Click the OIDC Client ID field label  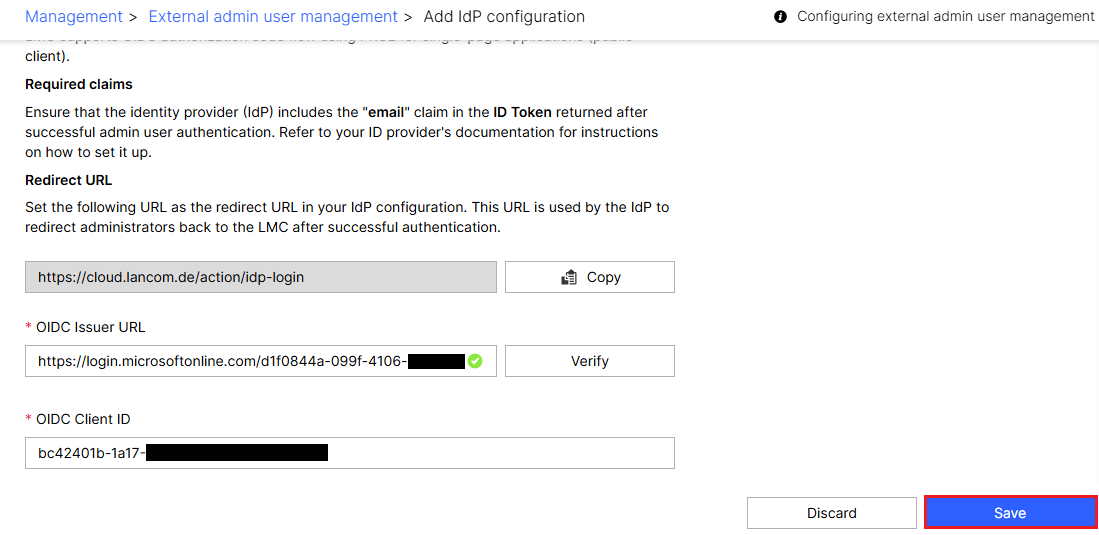tap(84, 419)
